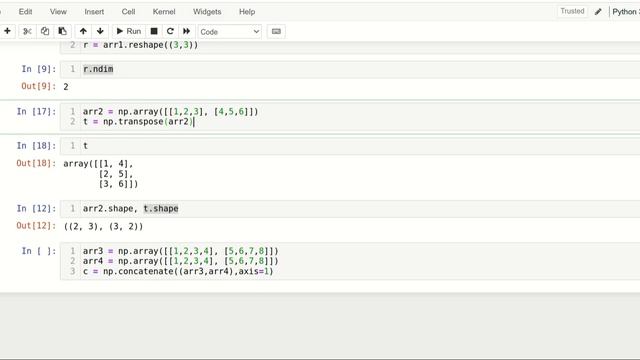This screenshot has height=360, width=640.
Task: Open the View menu
Action: click(x=58, y=12)
